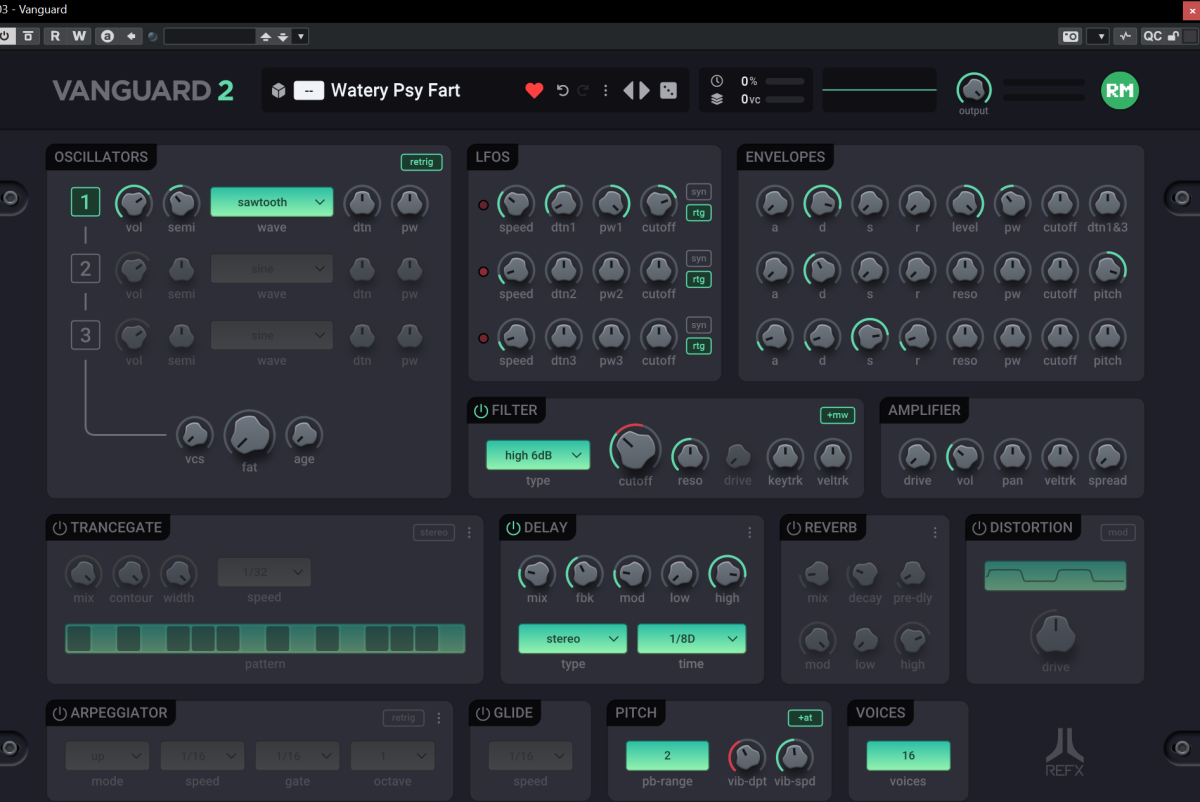Click the voices layers indicator icon

point(717,99)
